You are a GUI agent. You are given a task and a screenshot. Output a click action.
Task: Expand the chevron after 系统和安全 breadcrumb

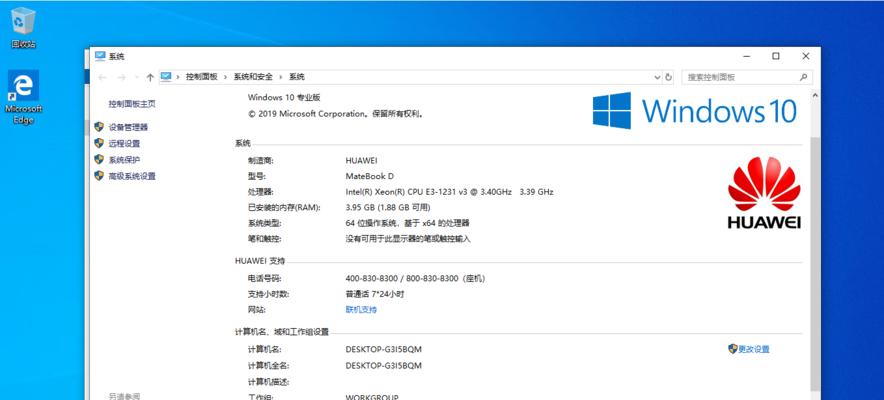click(x=281, y=77)
